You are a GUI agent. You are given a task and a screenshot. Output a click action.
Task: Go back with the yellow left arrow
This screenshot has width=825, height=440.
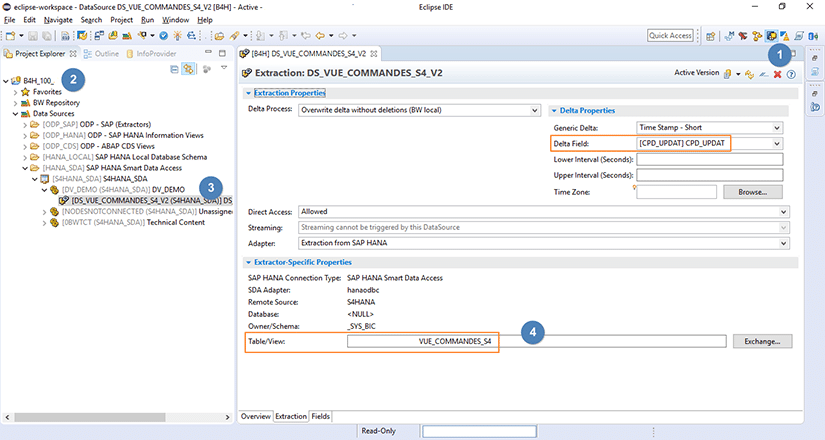tap(319, 36)
